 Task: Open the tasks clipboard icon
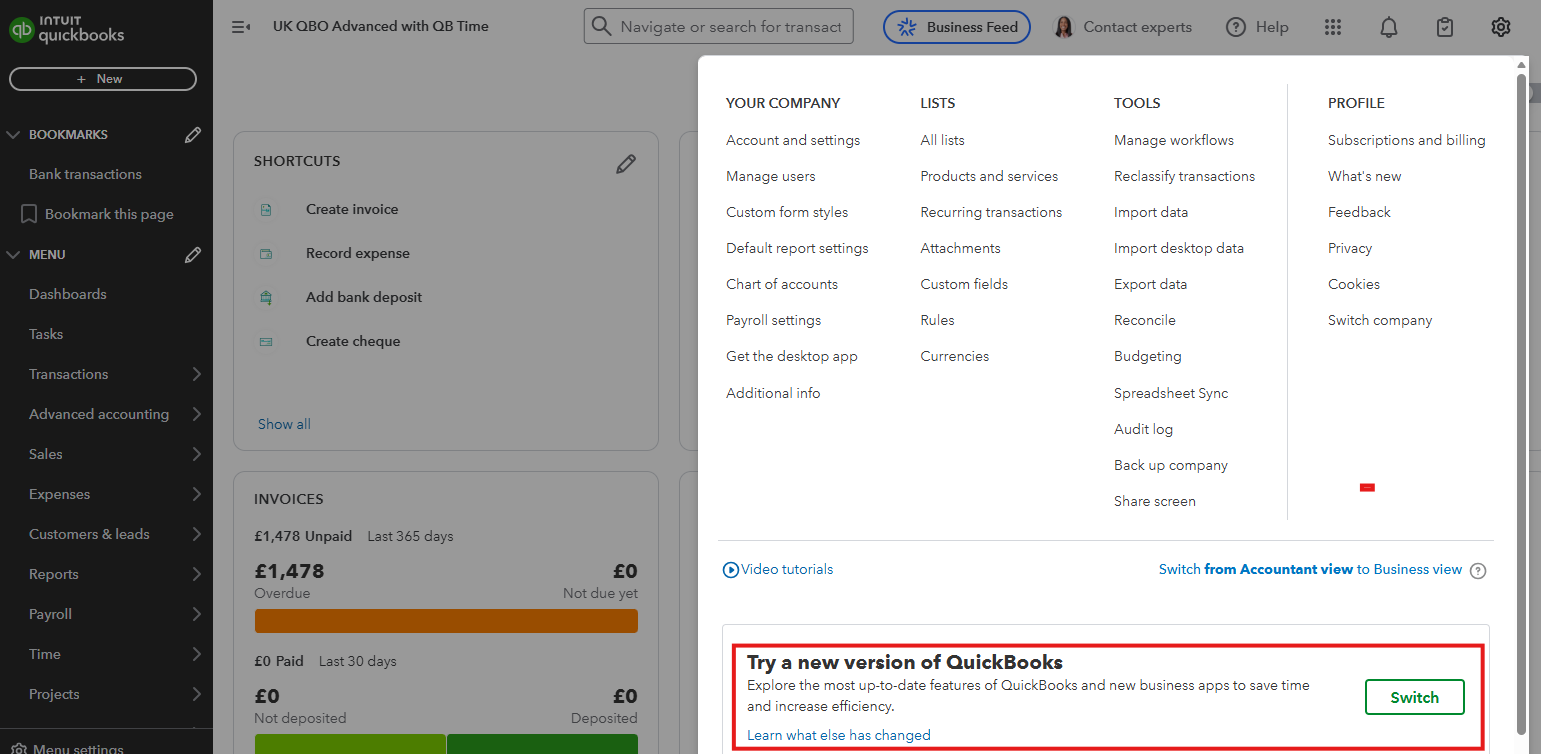point(1444,27)
